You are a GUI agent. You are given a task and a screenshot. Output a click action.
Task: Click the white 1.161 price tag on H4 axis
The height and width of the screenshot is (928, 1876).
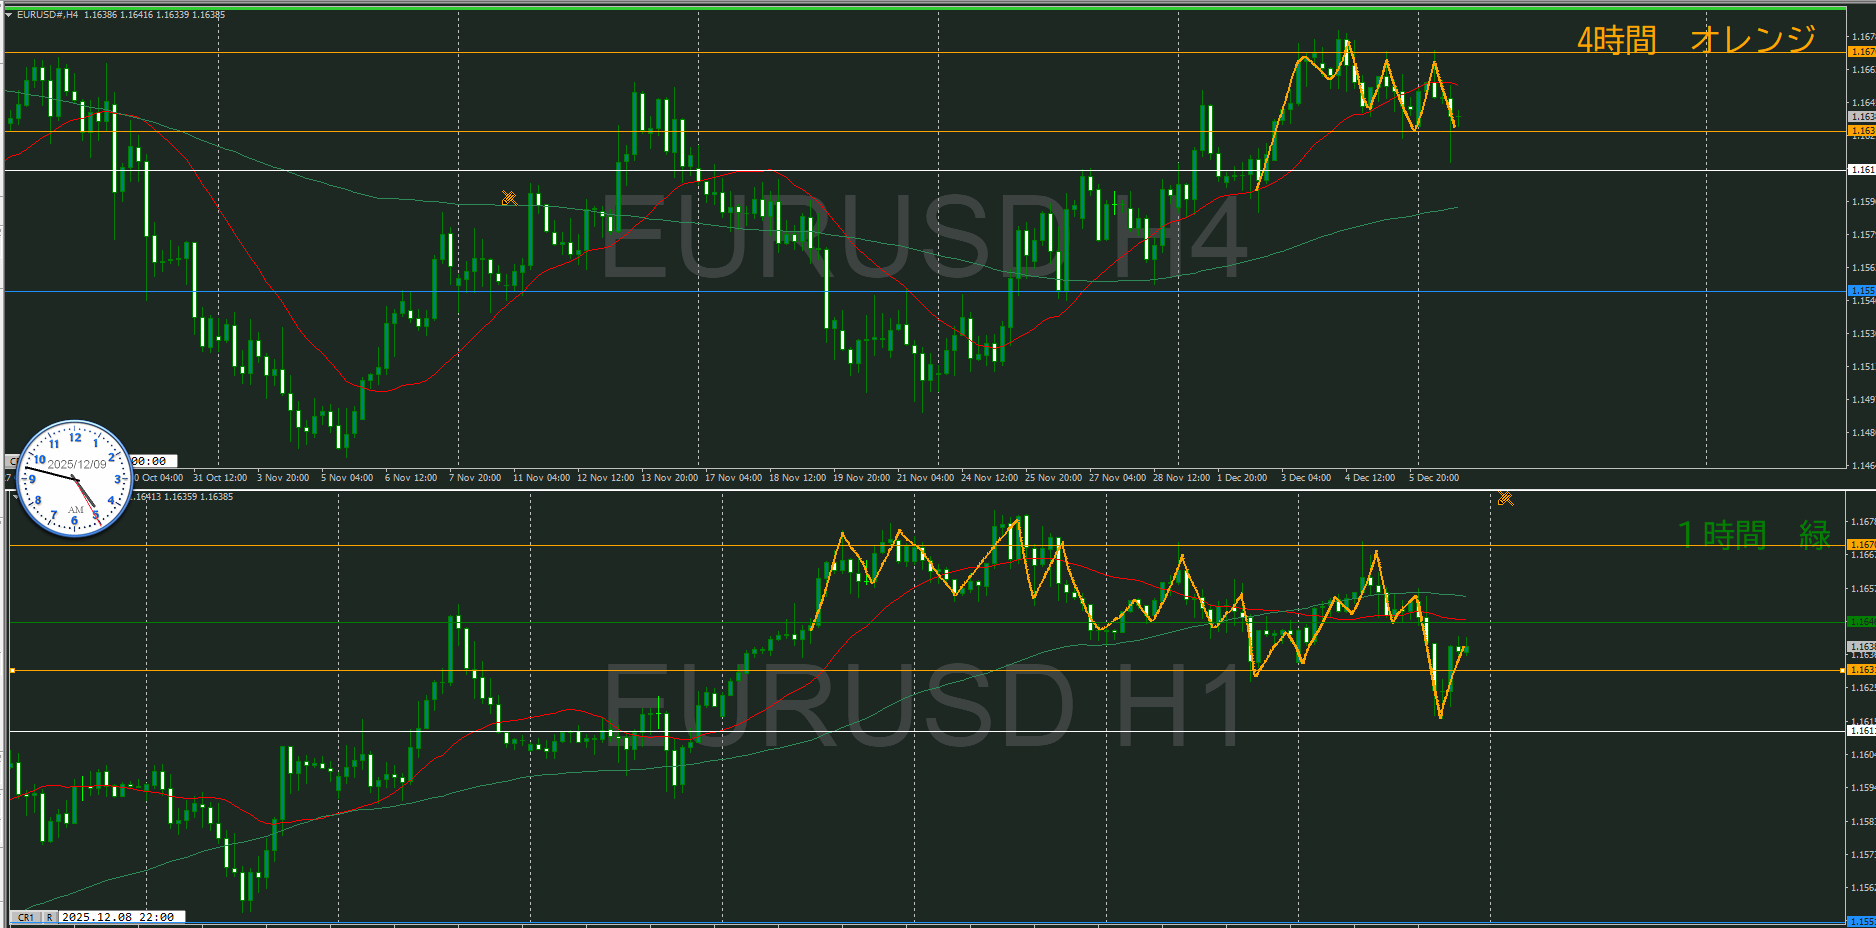(x=1861, y=170)
